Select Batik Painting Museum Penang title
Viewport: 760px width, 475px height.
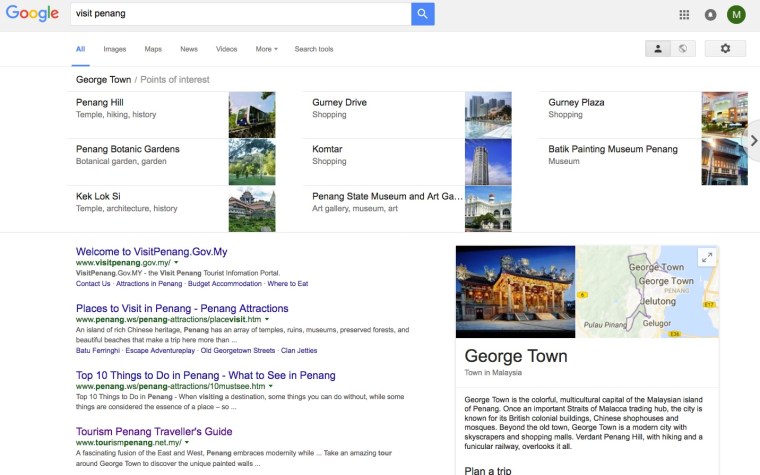(613, 149)
